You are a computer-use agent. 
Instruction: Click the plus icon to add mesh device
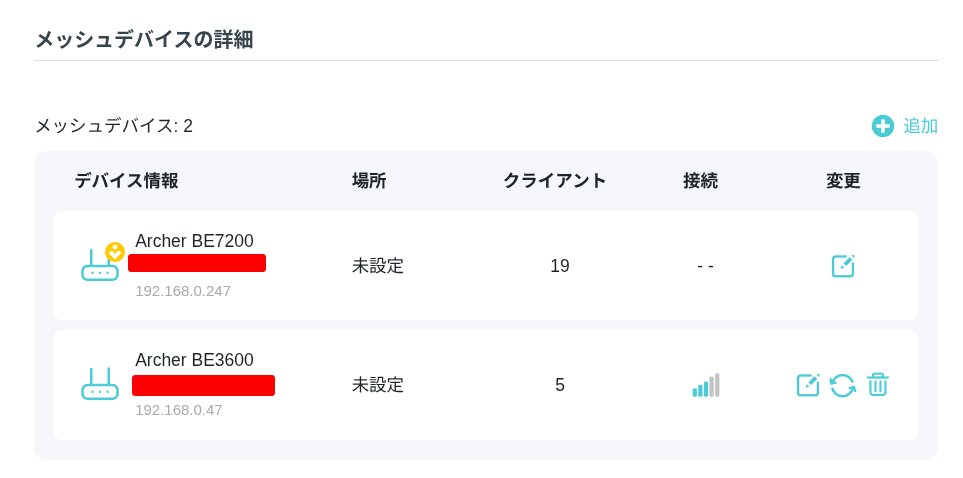882,126
